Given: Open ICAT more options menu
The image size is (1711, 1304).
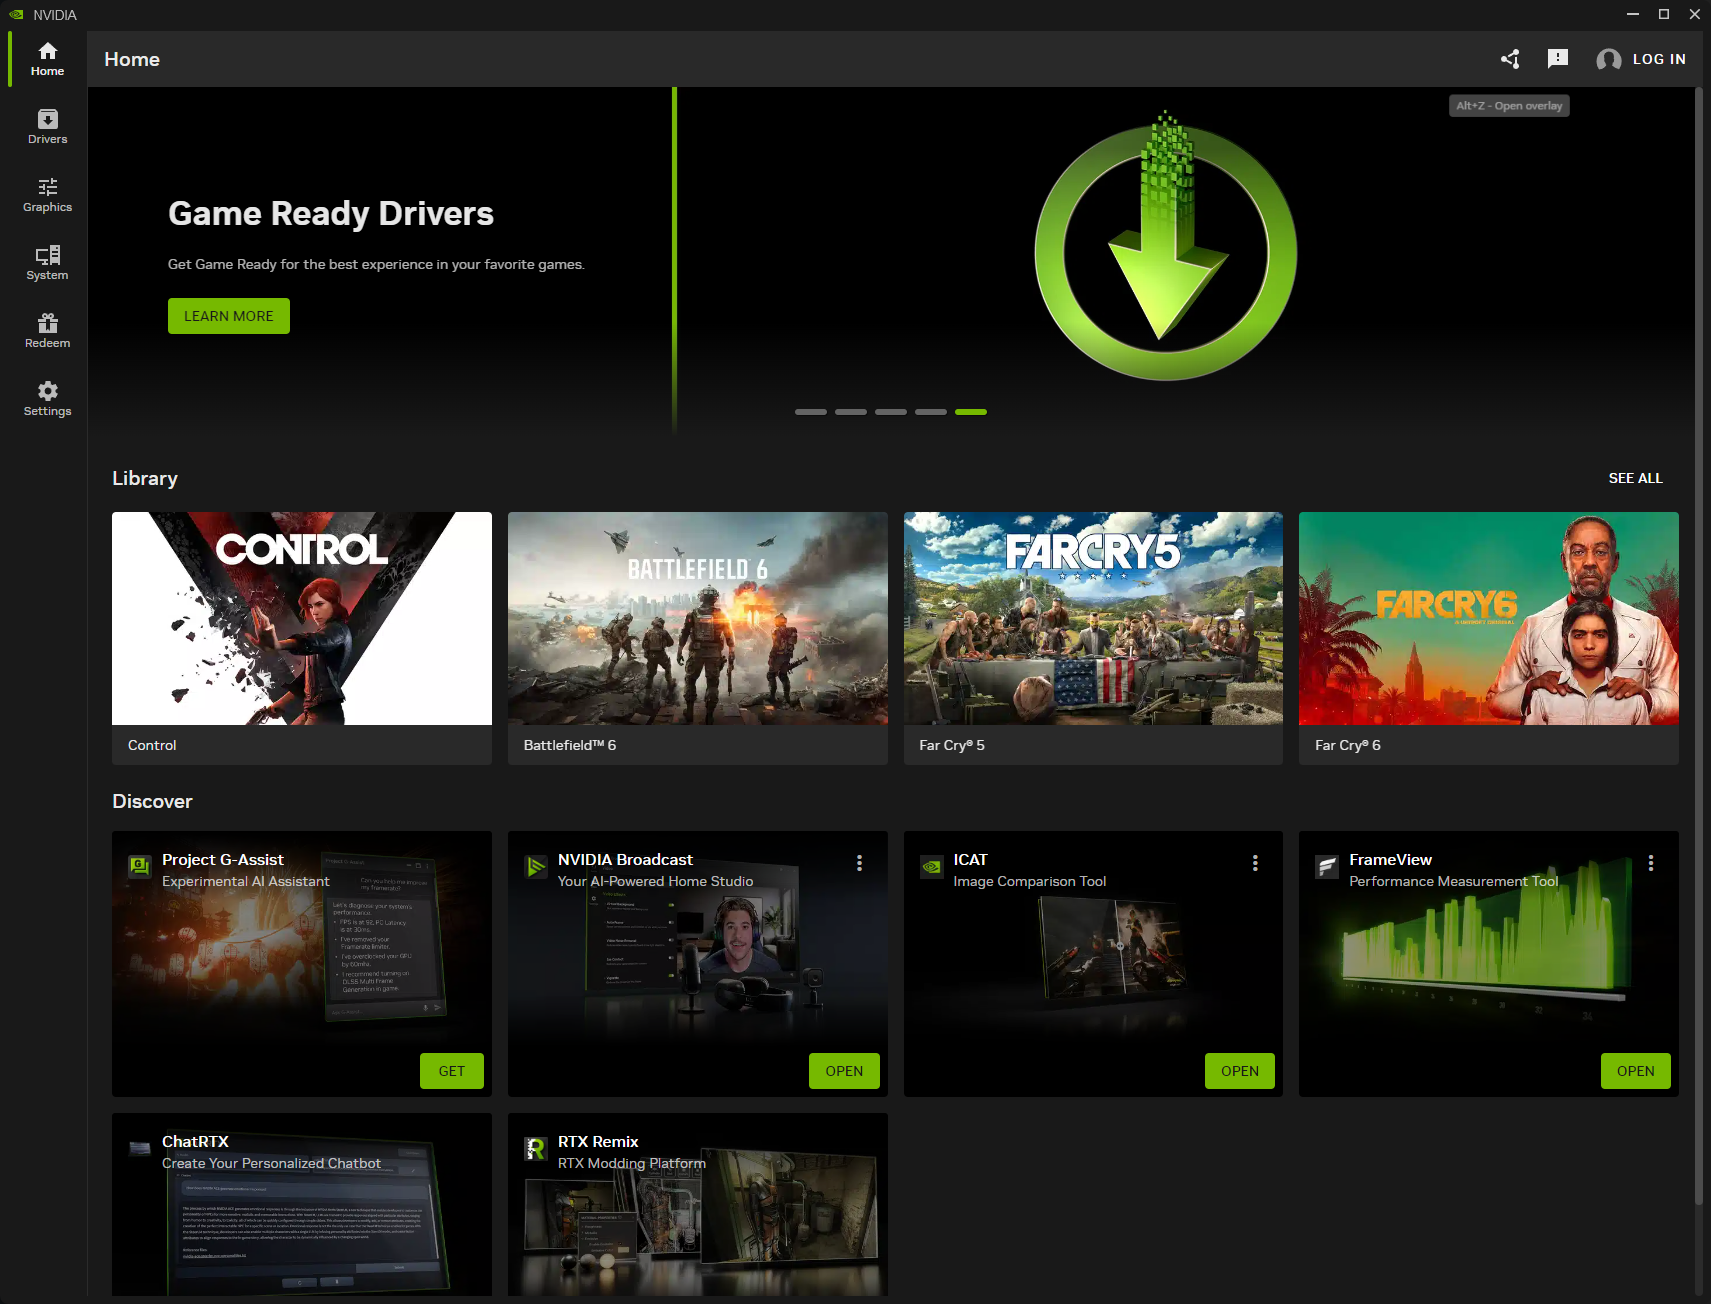Looking at the screenshot, I should [1255, 863].
